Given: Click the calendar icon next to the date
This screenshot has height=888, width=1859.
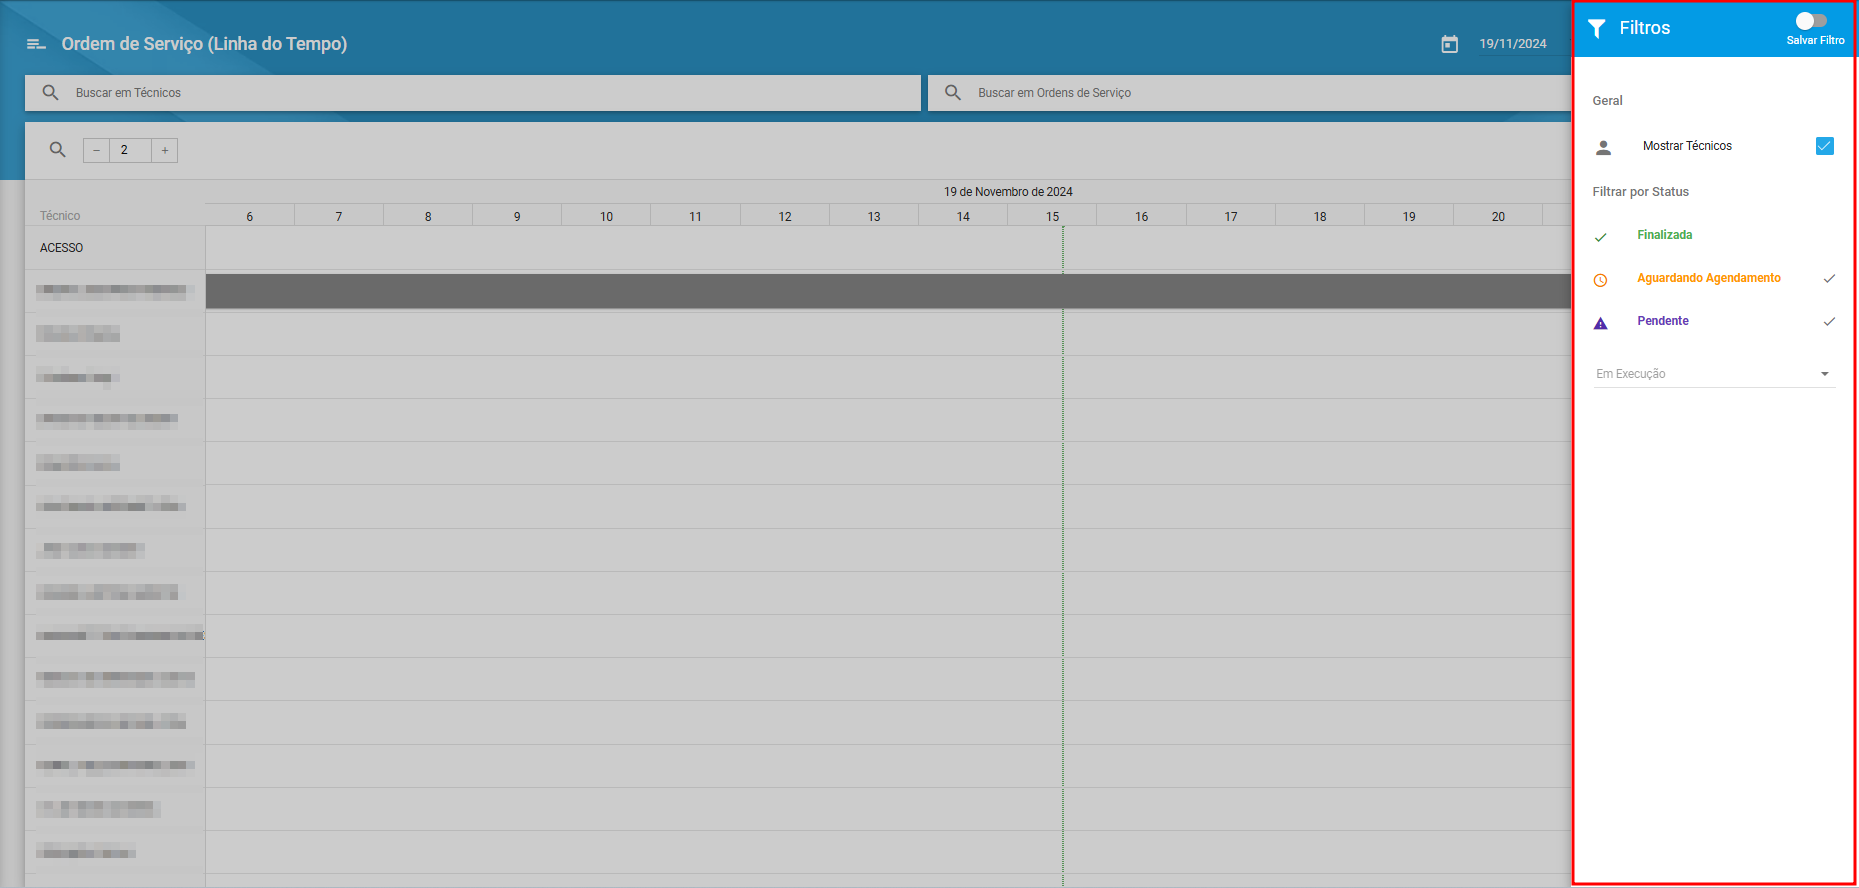Looking at the screenshot, I should point(1449,44).
